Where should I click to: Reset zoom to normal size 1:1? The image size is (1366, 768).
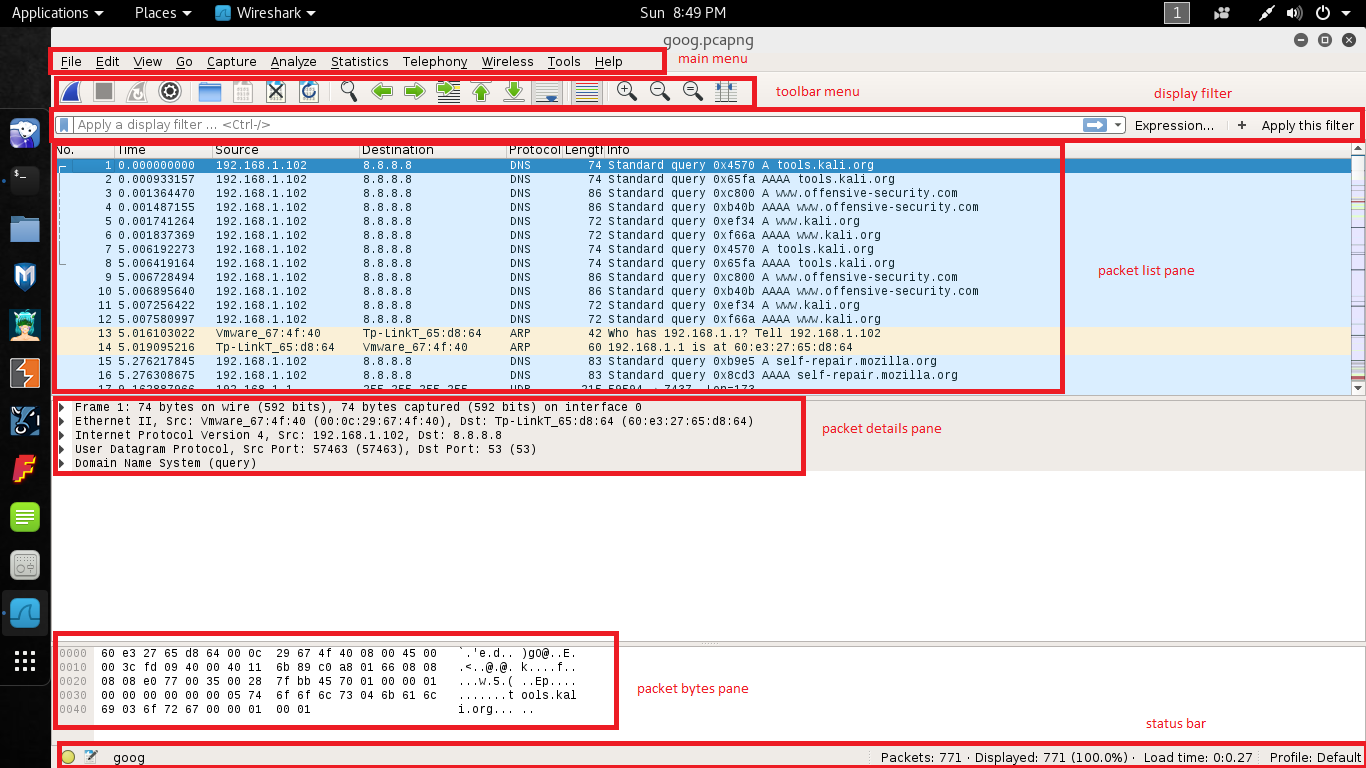point(691,91)
